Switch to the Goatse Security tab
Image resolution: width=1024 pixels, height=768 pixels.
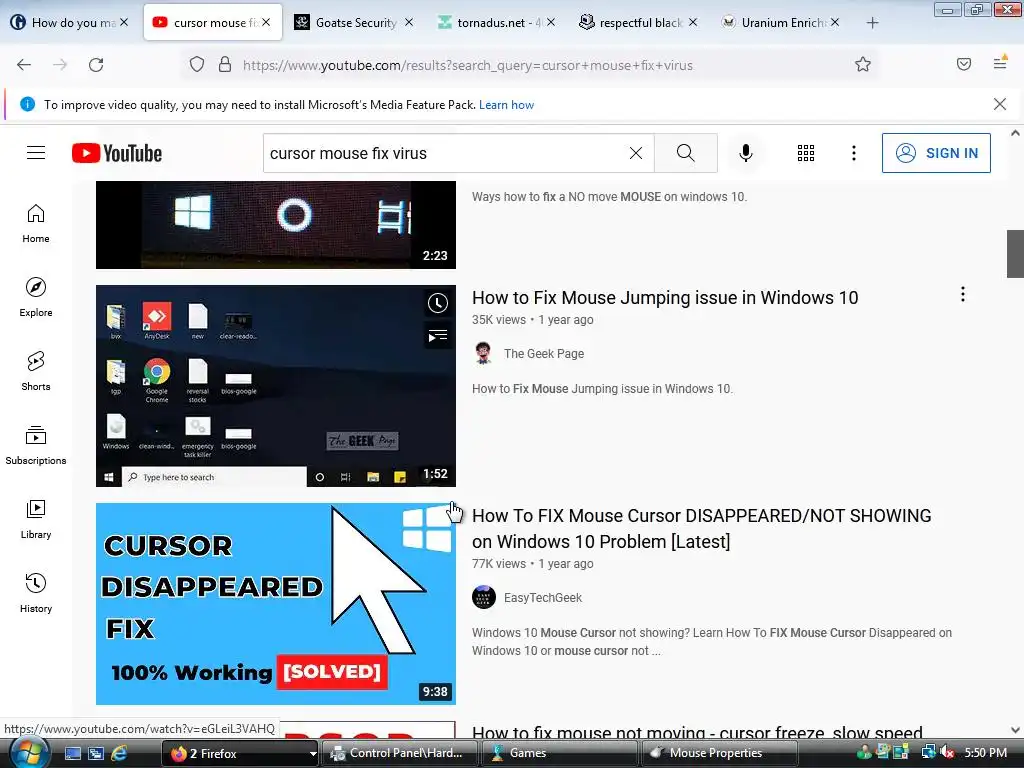point(353,23)
